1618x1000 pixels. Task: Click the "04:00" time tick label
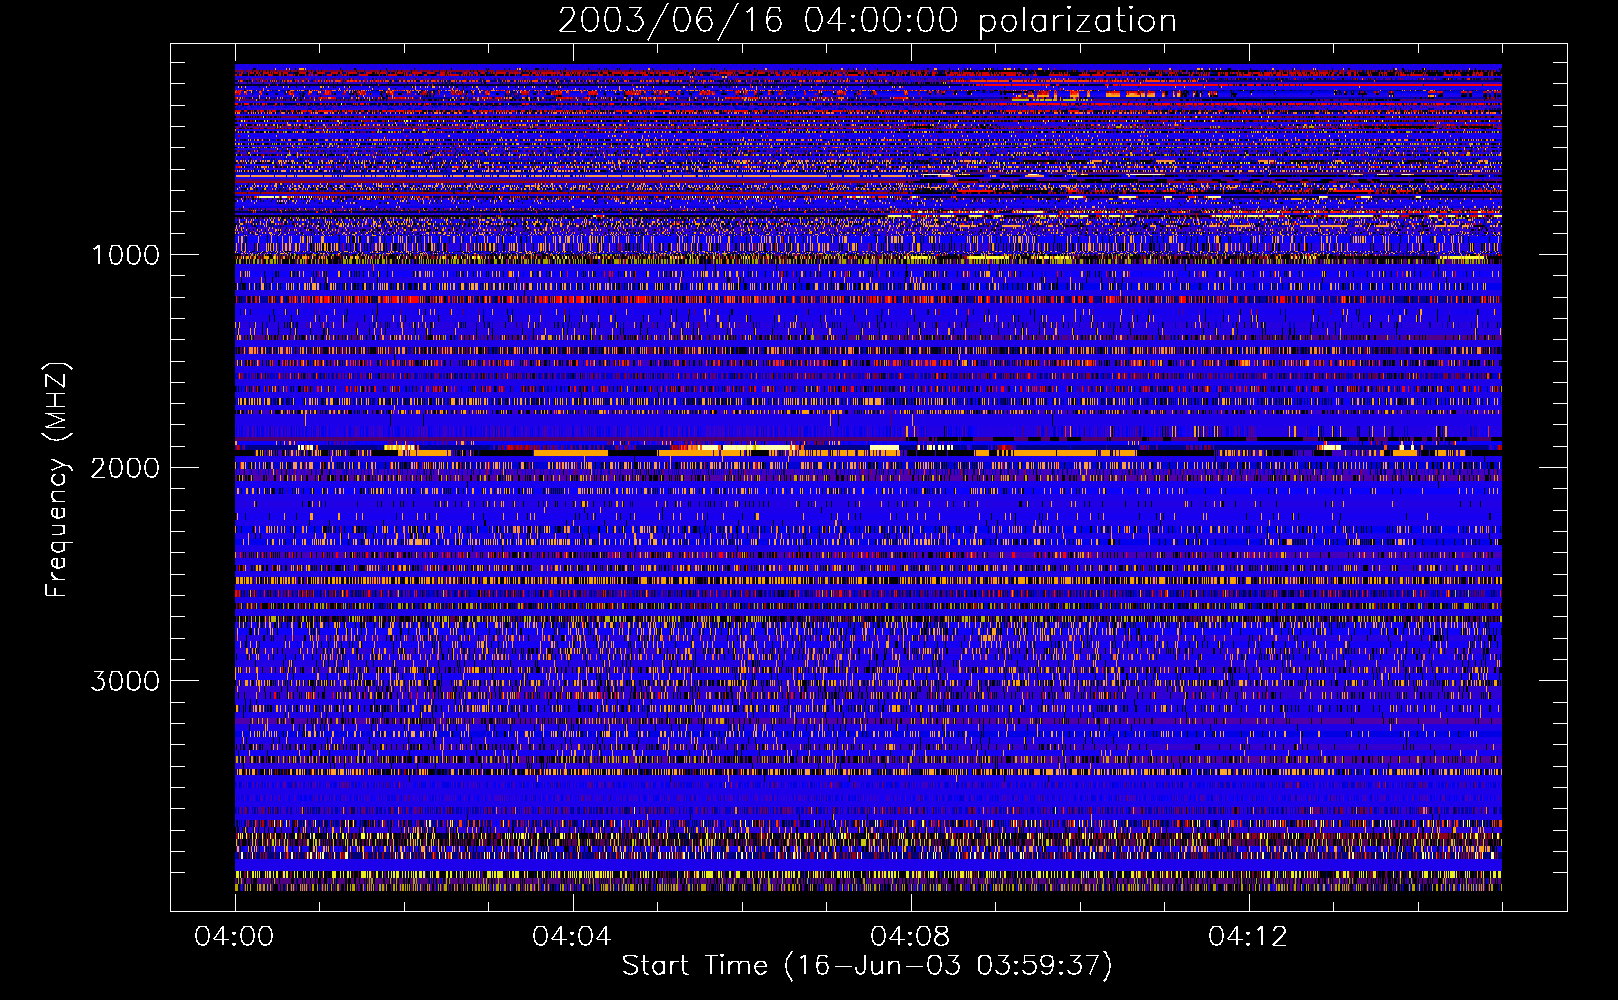[235, 937]
